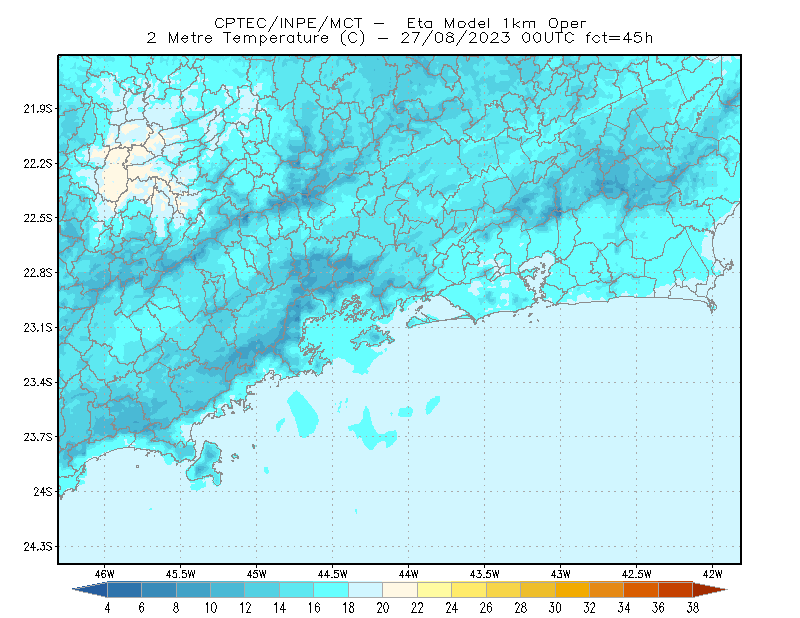
Task: Select the colorbar tick label '36'
Action: pos(659,608)
